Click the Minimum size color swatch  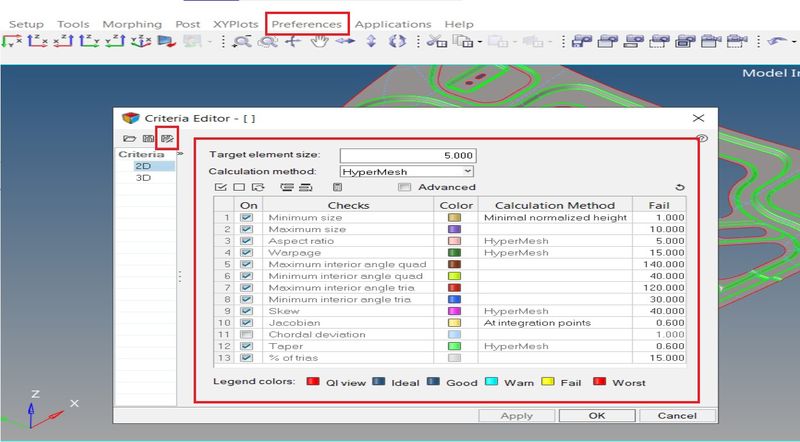tap(454, 217)
